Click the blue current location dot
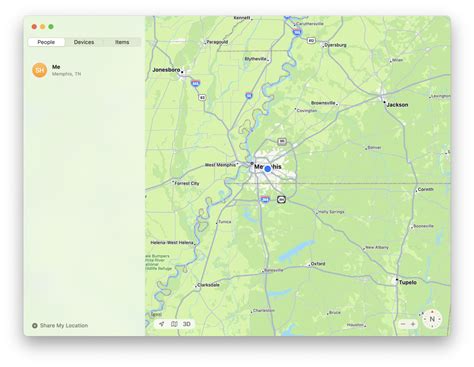The image size is (474, 367). point(268,169)
